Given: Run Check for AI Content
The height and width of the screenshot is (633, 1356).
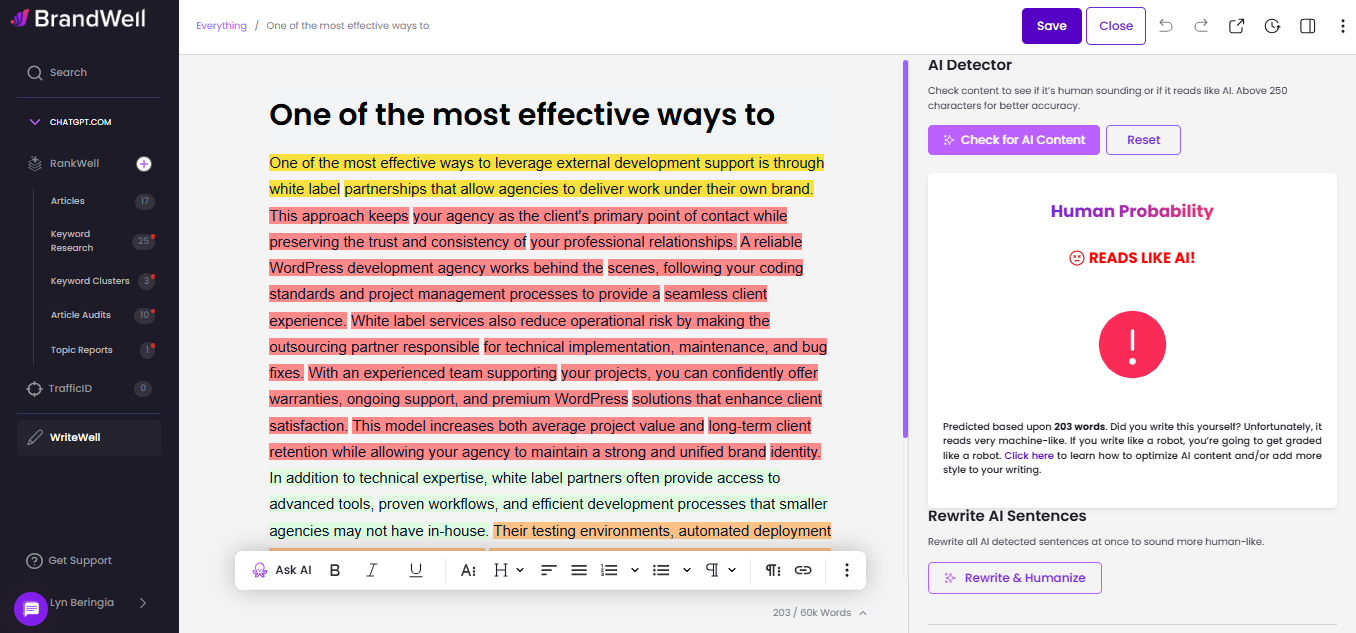Looking at the screenshot, I should [x=1014, y=140].
